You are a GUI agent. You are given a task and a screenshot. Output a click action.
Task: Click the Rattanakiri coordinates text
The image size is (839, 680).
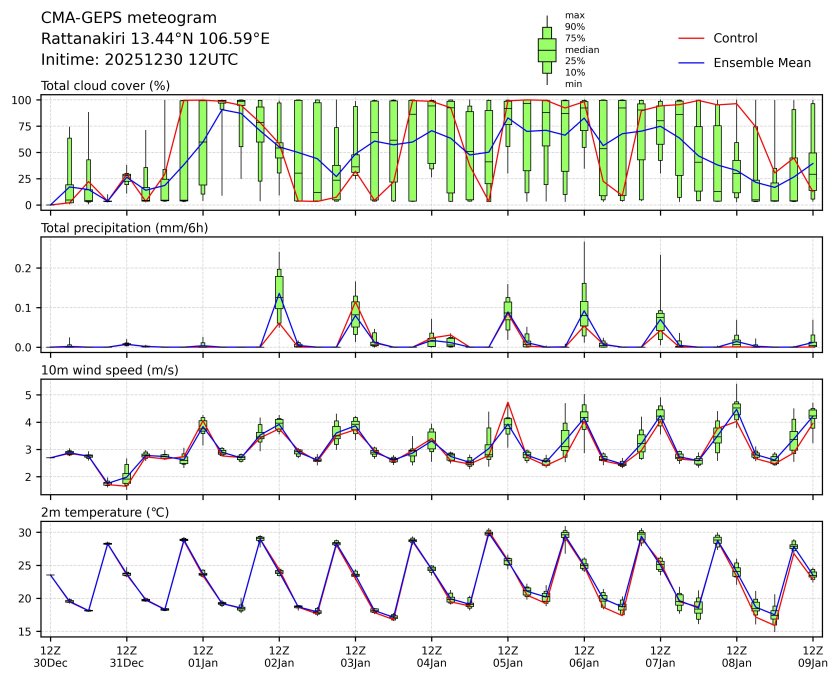click(155, 39)
